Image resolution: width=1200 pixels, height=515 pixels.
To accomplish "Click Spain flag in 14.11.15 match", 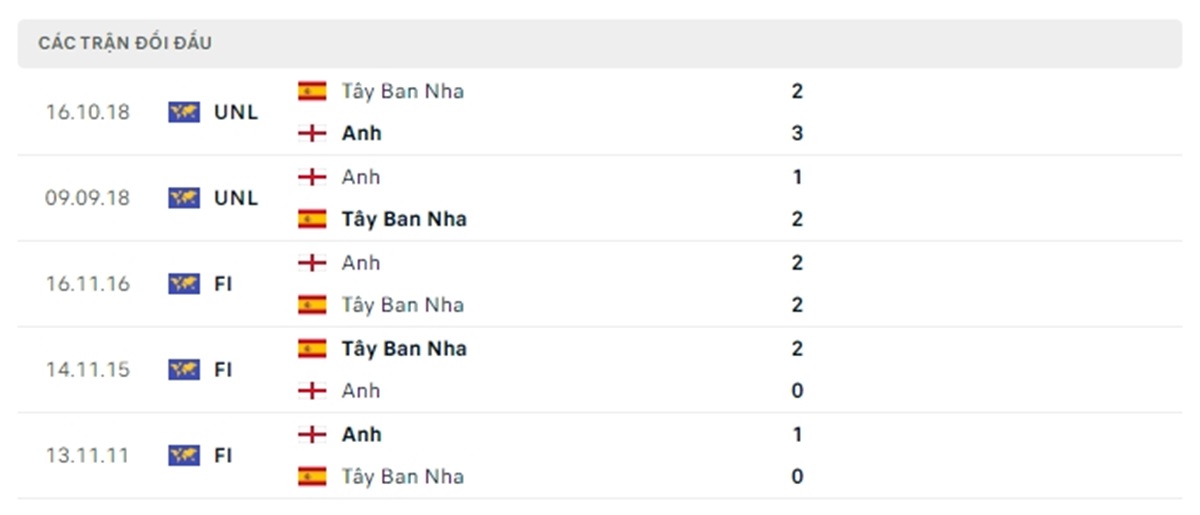I will pyautogui.click(x=312, y=348).
